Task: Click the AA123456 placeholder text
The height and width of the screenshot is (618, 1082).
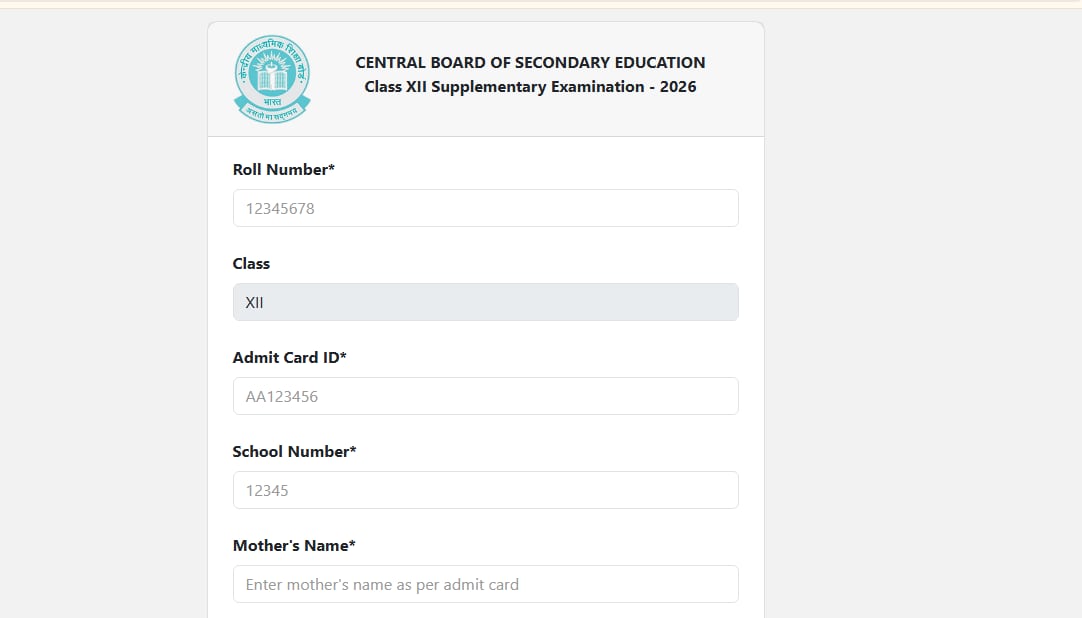Action: coord(282,397)
